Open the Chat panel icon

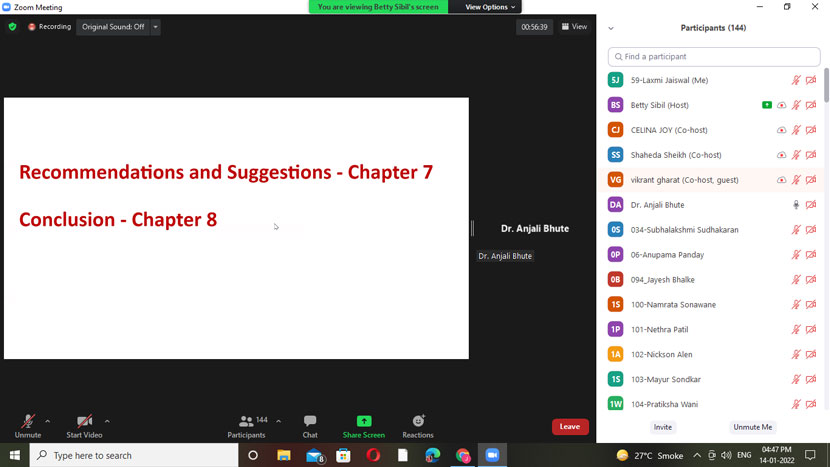(310, 421)
